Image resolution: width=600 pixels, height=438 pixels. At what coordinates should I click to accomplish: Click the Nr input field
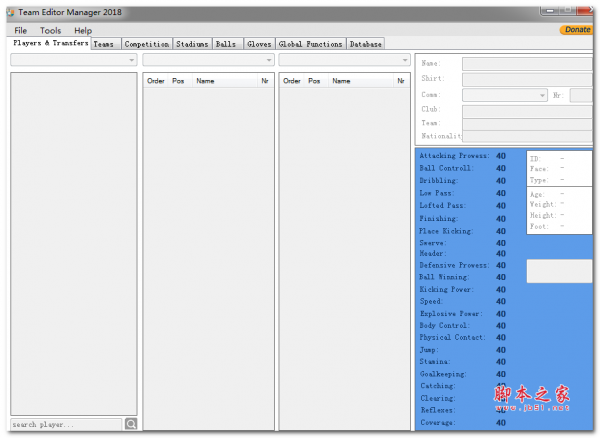tap(581, 95)
